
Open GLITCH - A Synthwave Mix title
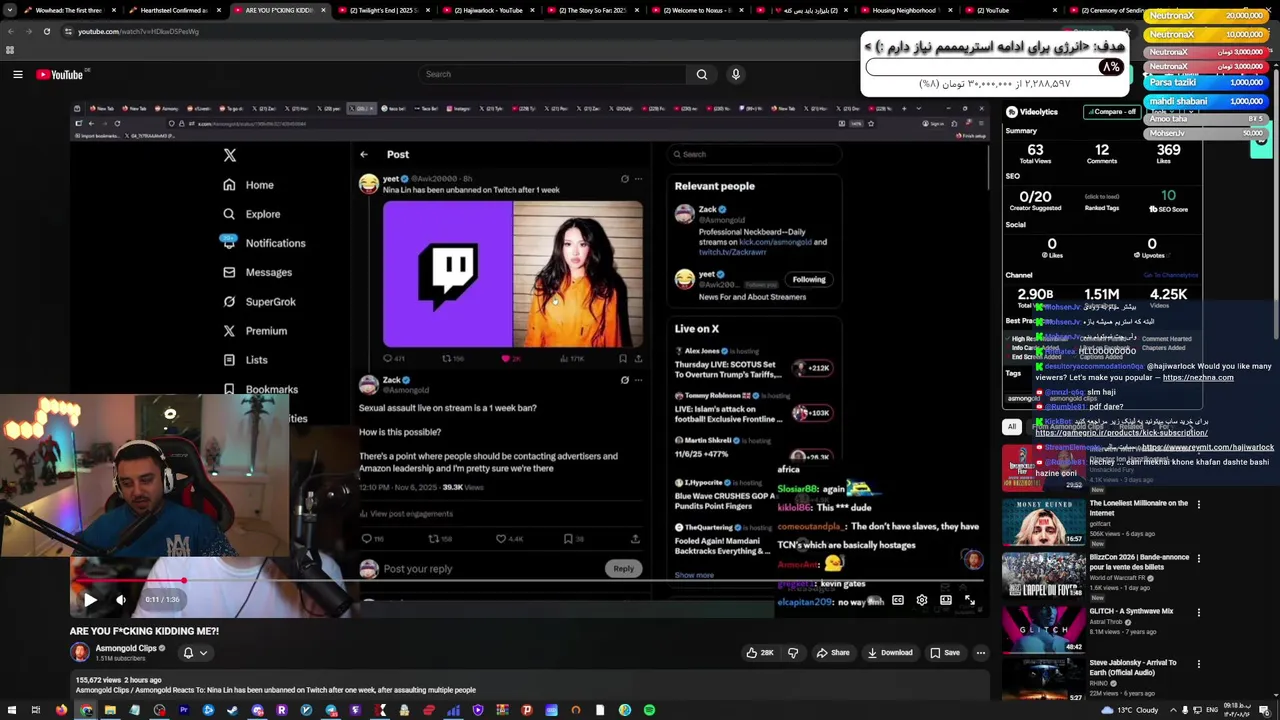pyautogui.click(x=1131, y=611)
